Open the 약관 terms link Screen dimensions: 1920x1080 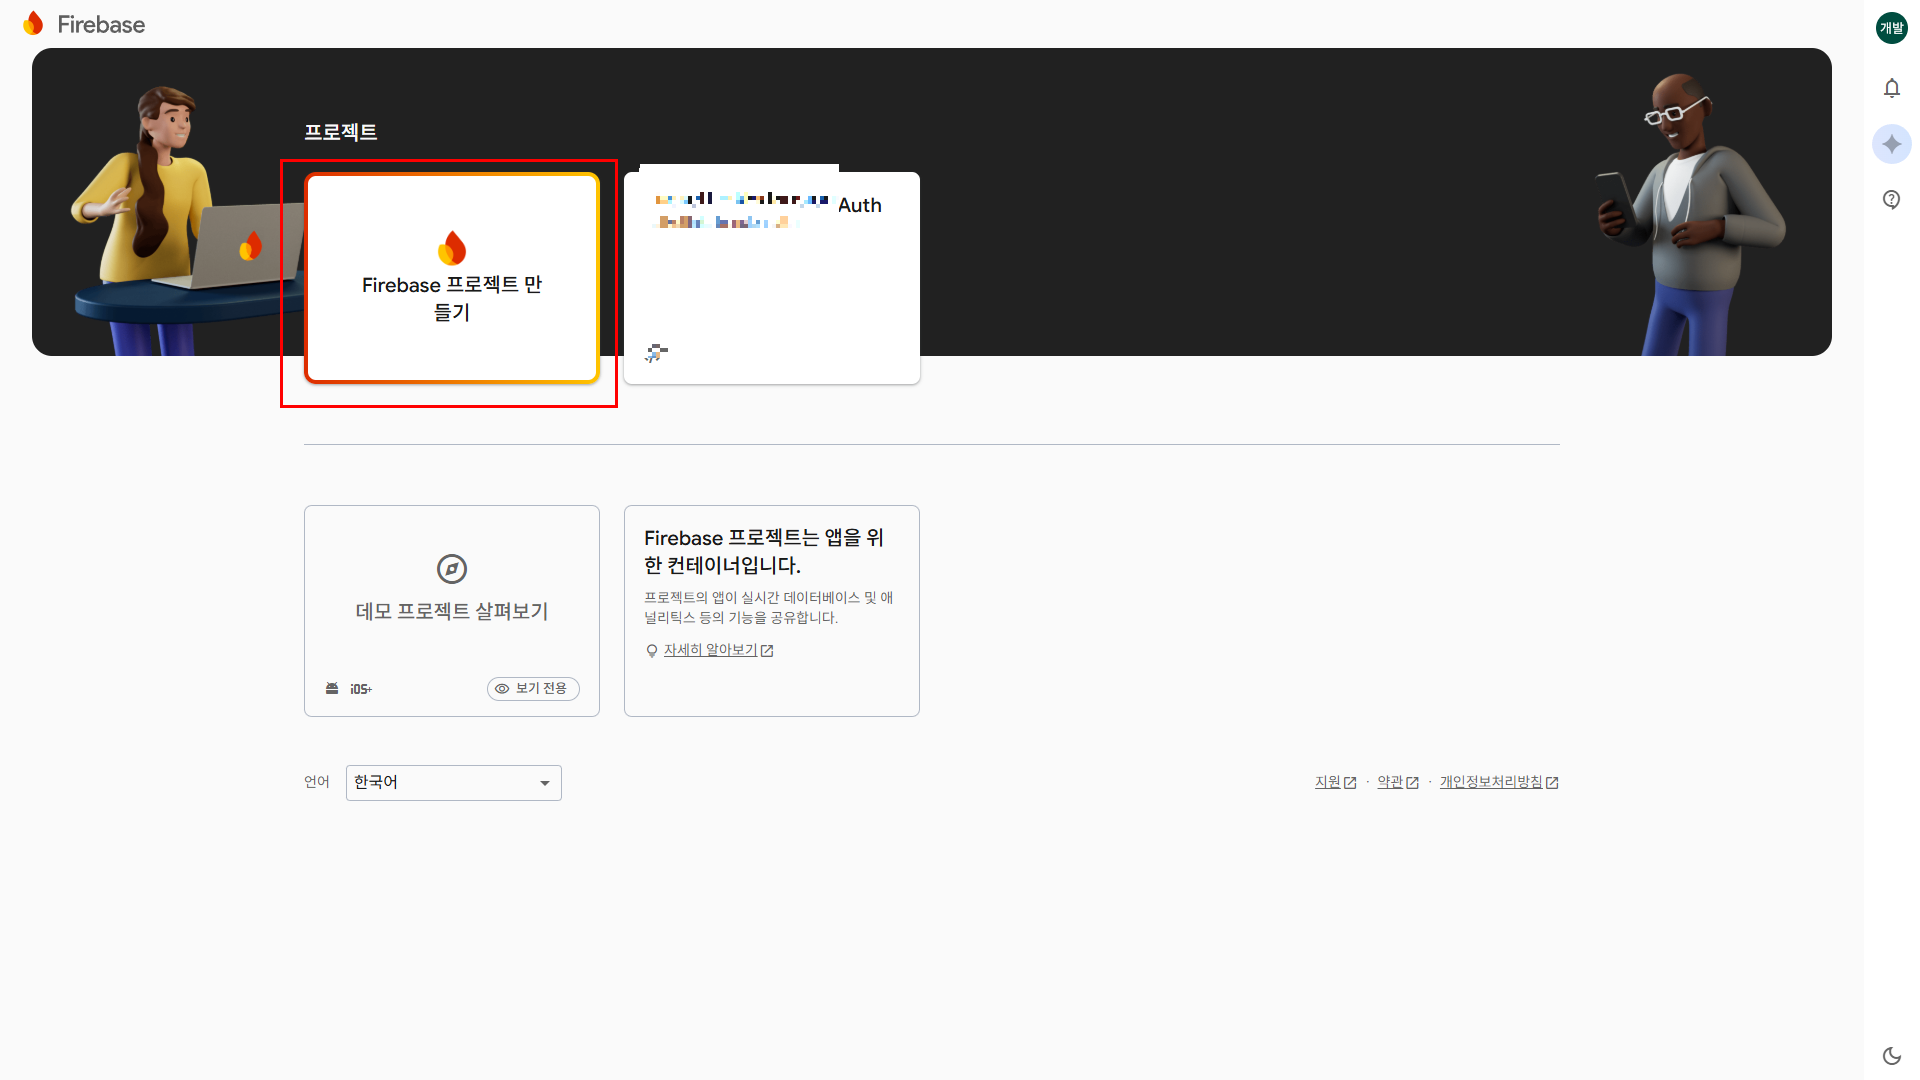pyautogui.click(x=1390, y=782)
